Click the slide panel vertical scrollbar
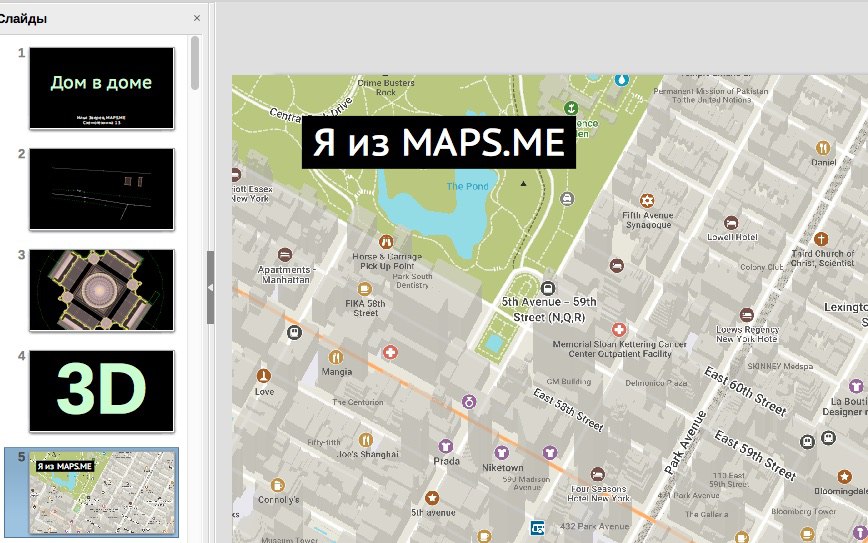The width and height of the screenshot is (868, 543). pos(195,63)
